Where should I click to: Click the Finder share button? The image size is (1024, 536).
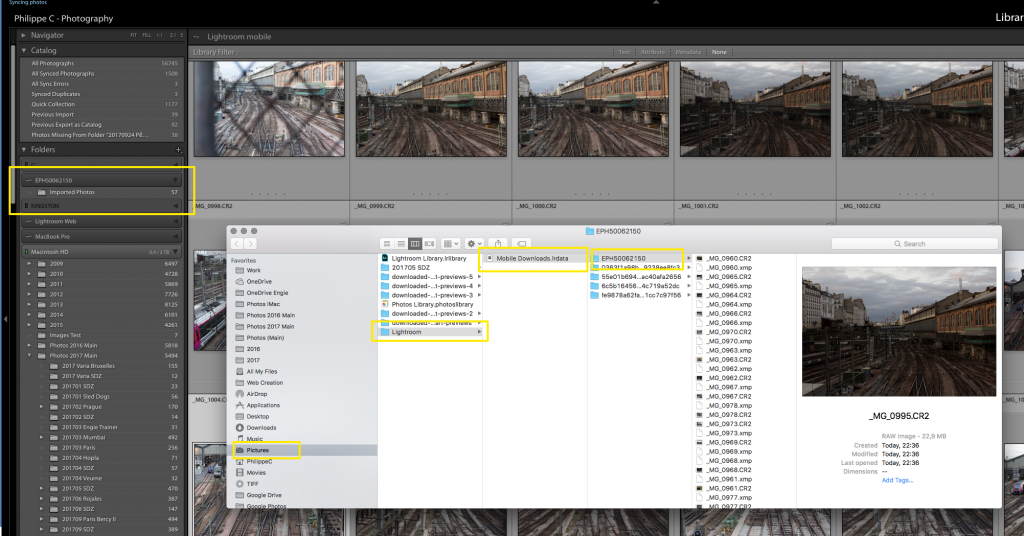click(x=498, y=244)
